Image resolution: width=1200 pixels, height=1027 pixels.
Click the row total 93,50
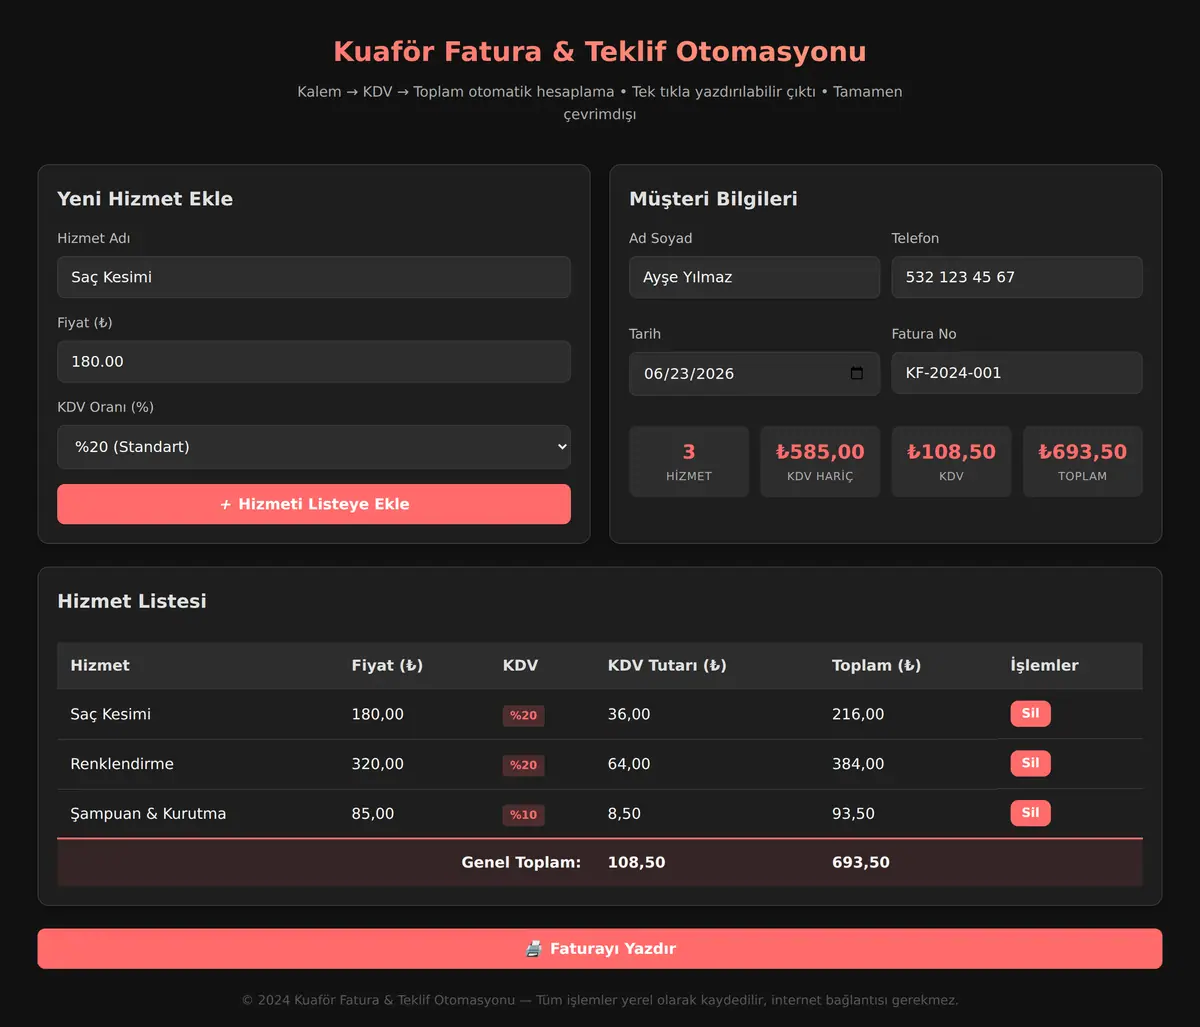(853, 814)
